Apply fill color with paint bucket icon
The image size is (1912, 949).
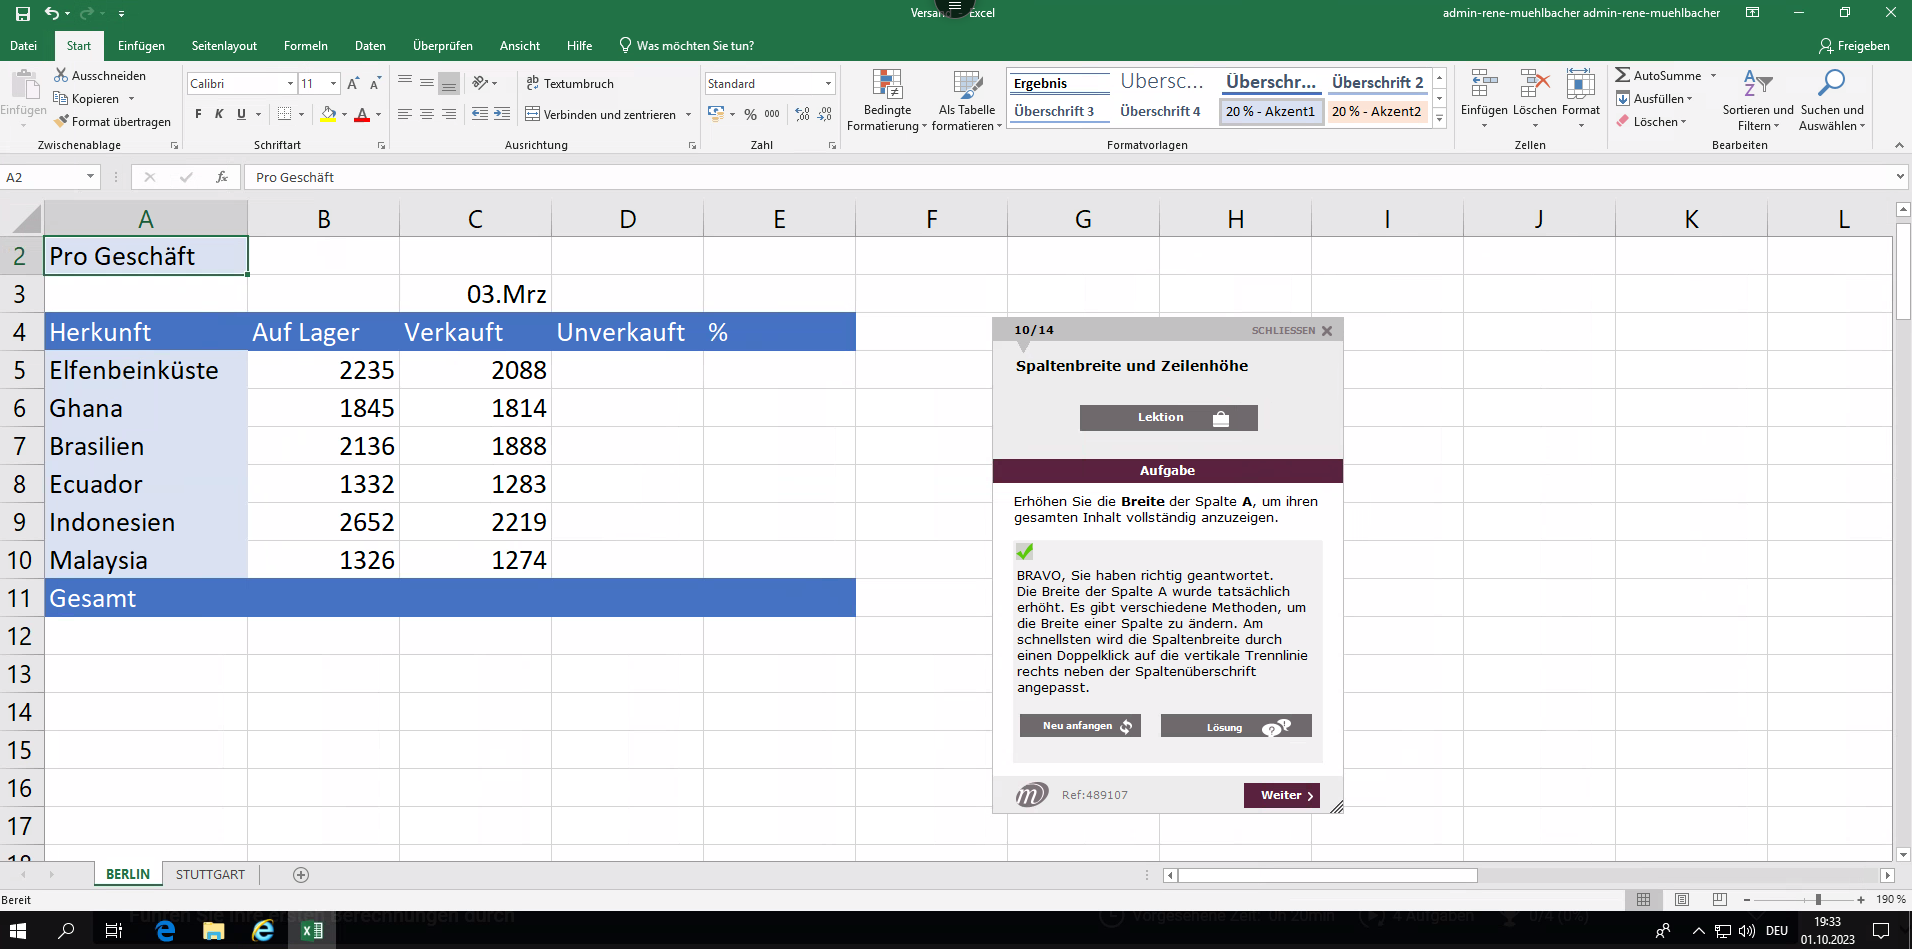pos(328,115)
